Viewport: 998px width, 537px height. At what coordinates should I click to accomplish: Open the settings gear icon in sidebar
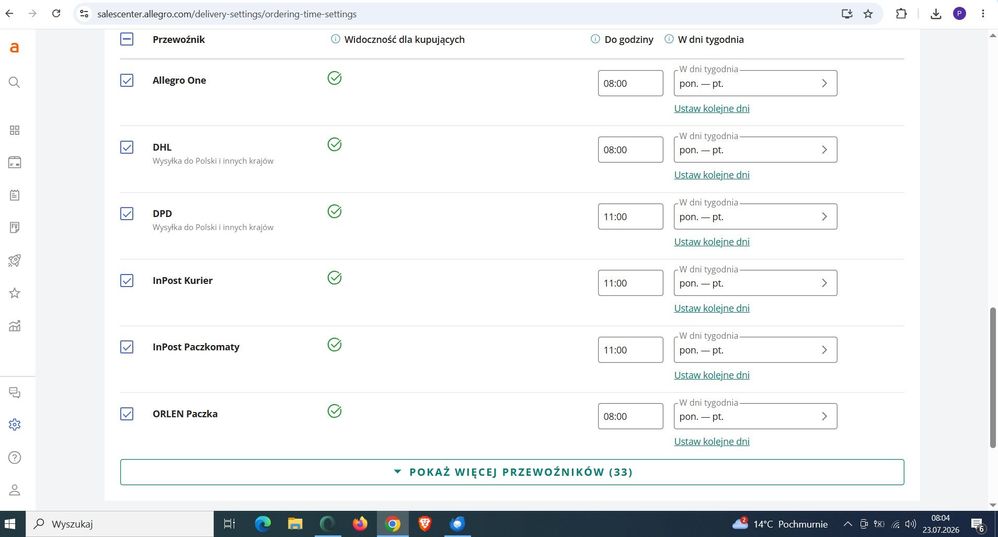click(x=14, y=424)
